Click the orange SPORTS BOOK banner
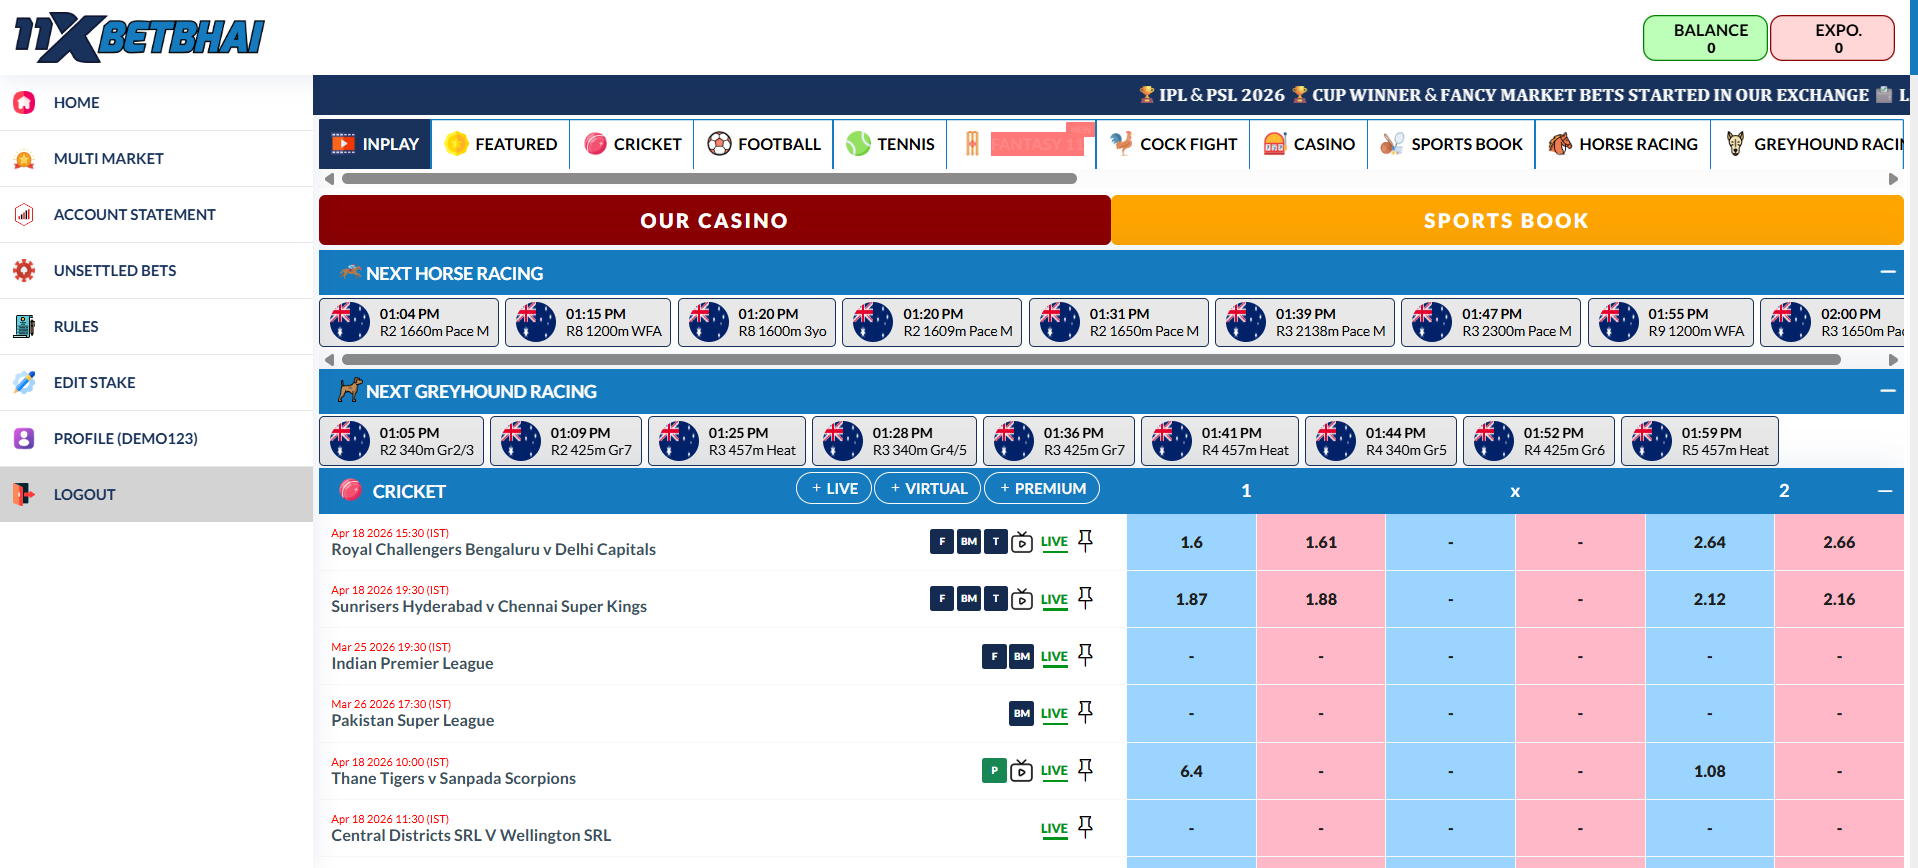The height and width of the screenshot is (868, 1918). (1506, 220)
